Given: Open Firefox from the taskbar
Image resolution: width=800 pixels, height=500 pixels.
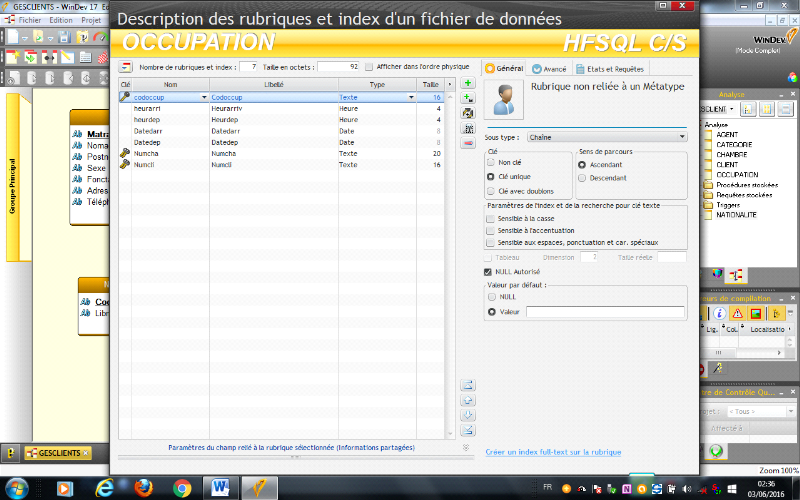Looking at the screenshot, I should pyautogui.click(x=142, y=487).
